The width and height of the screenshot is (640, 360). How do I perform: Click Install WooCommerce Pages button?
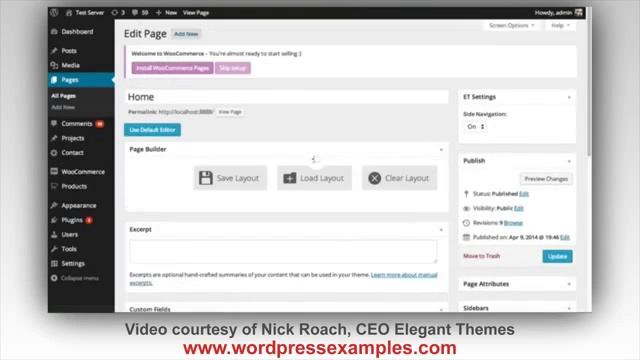pyautogui.click(x=172, y=68)
